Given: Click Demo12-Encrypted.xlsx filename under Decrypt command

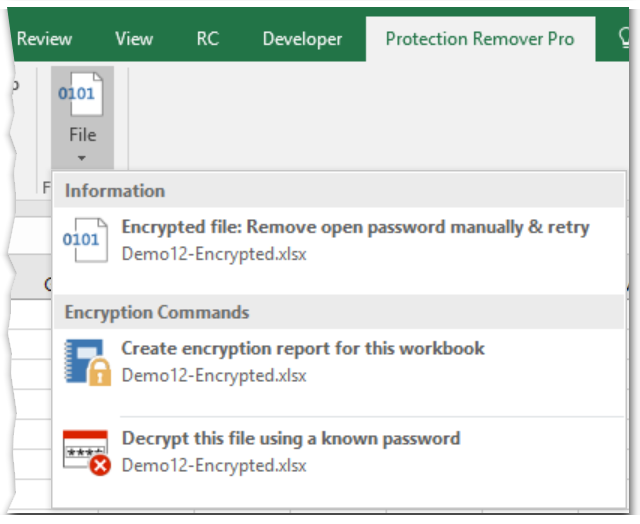Looking at the screenshot, I should coord(214,466).
